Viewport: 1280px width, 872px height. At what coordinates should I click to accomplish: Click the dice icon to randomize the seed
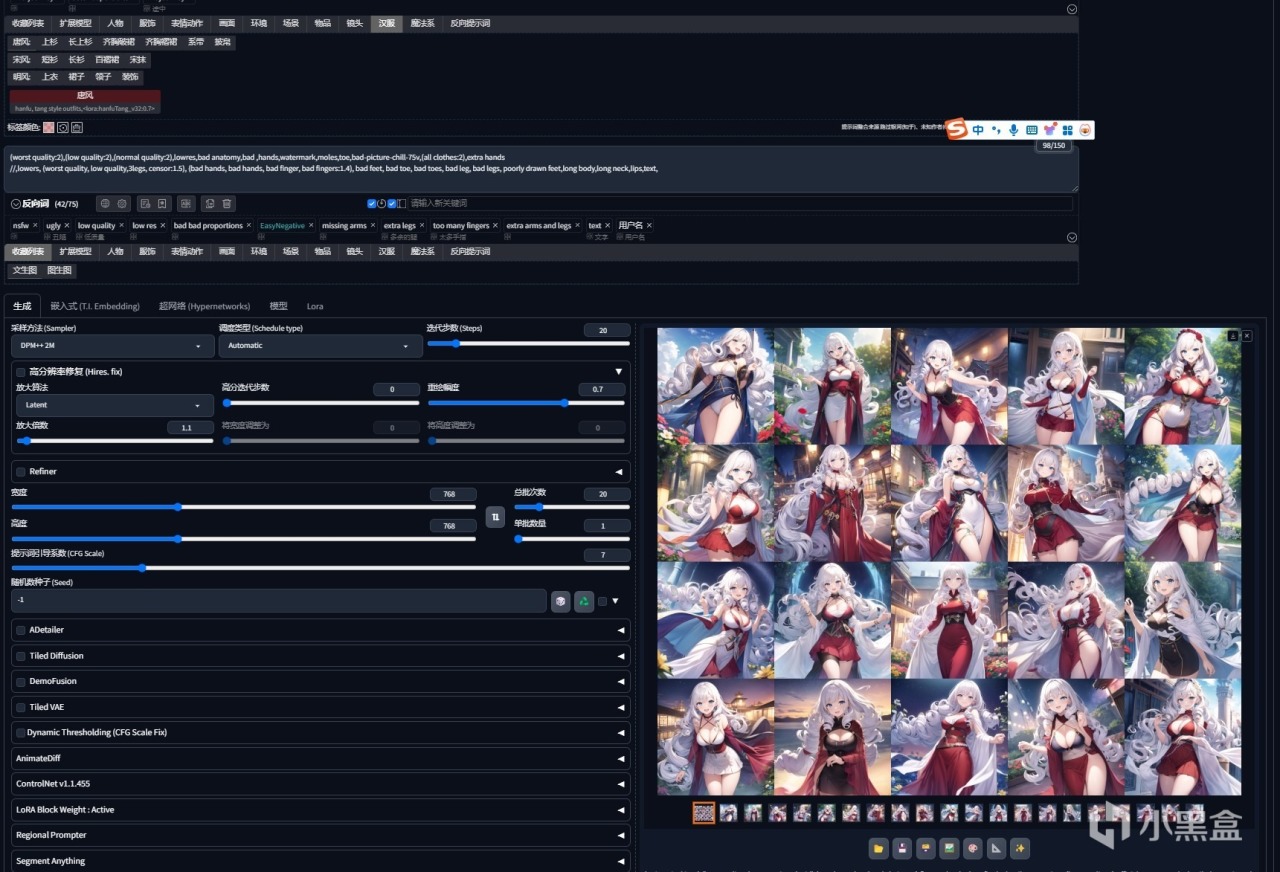coord(561,601)
